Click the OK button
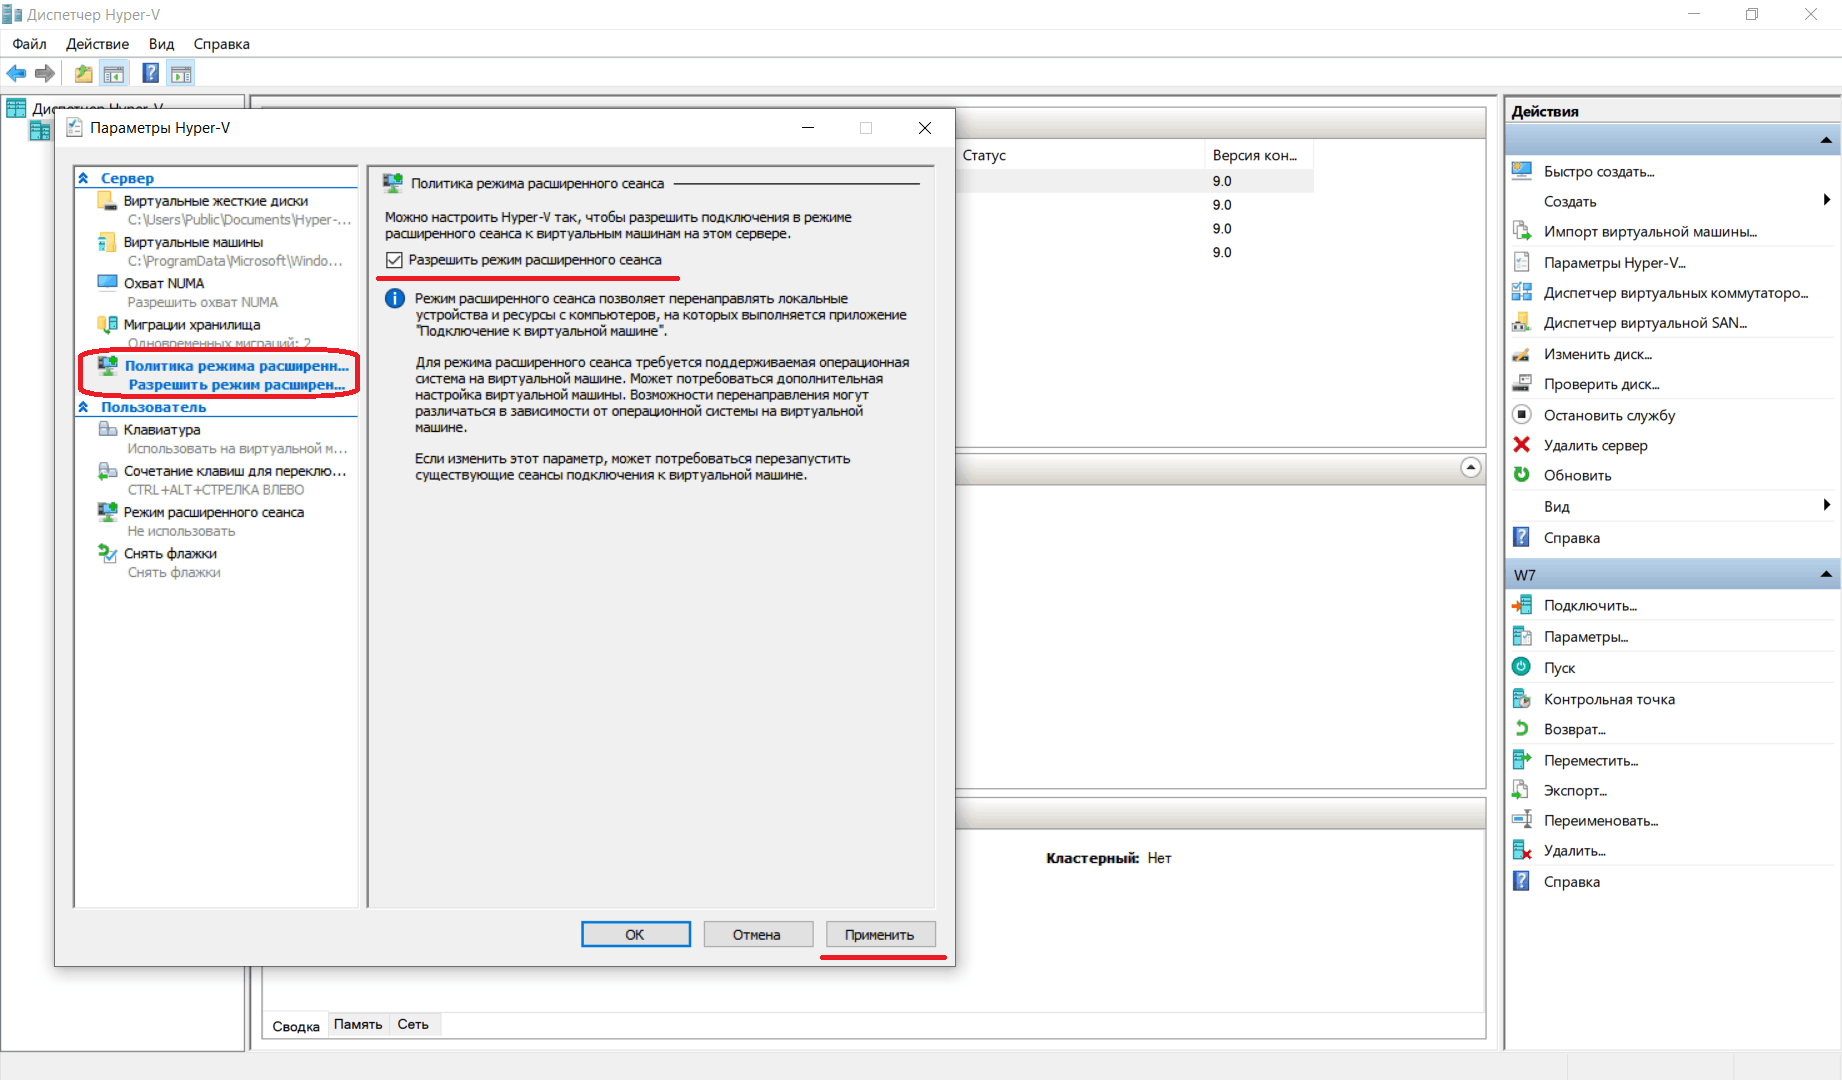 pos(635,934)
